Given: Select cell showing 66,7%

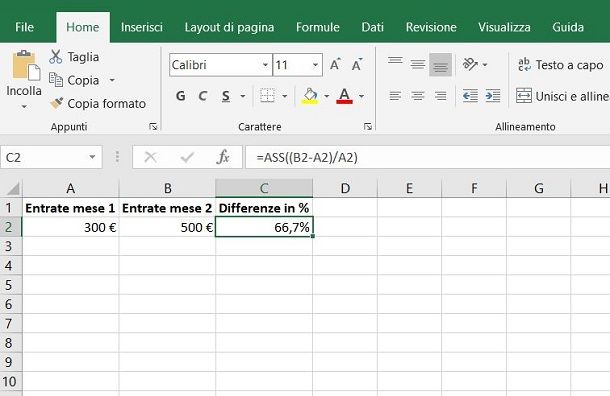Looking at the screenshot, I should 264,227.
